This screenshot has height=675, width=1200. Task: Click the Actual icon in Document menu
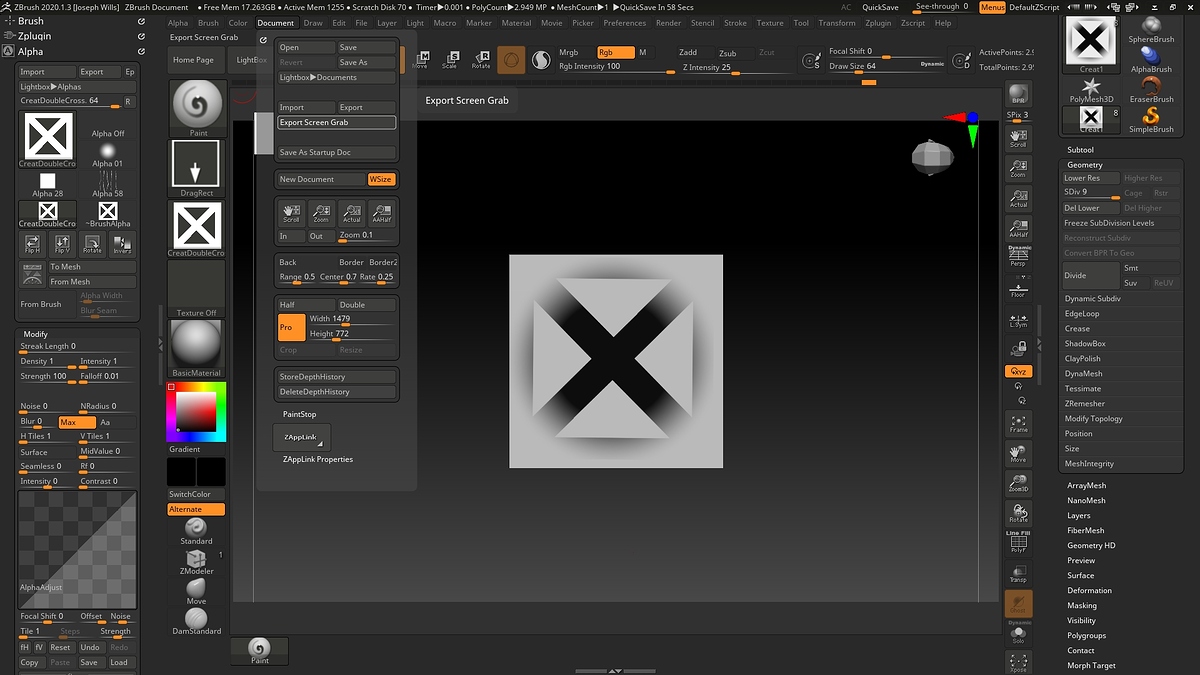(x=351, y=212)
